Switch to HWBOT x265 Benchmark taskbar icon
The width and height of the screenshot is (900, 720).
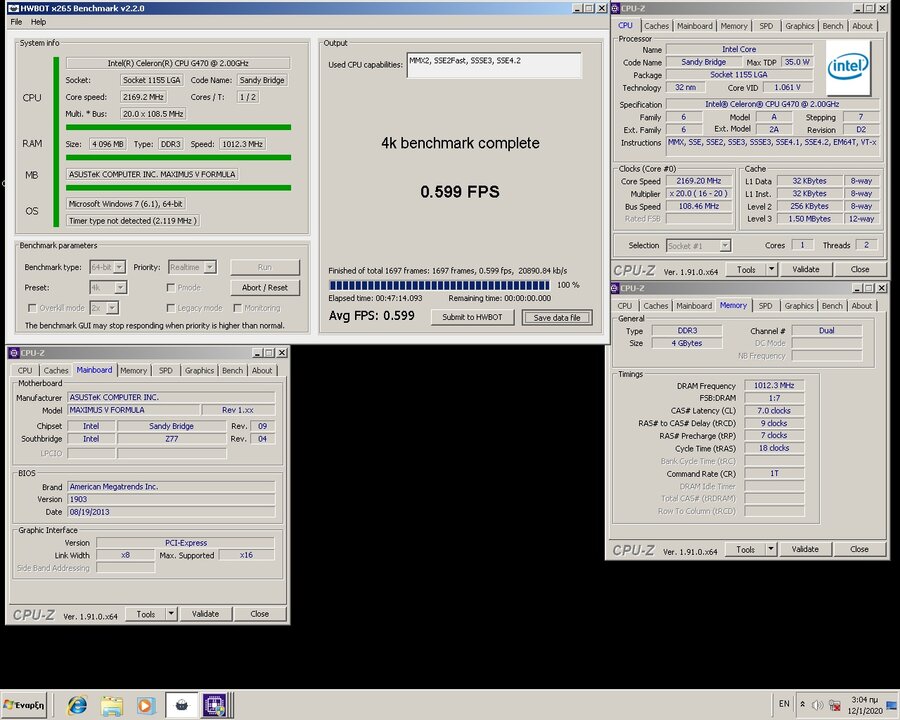[181, 704]
